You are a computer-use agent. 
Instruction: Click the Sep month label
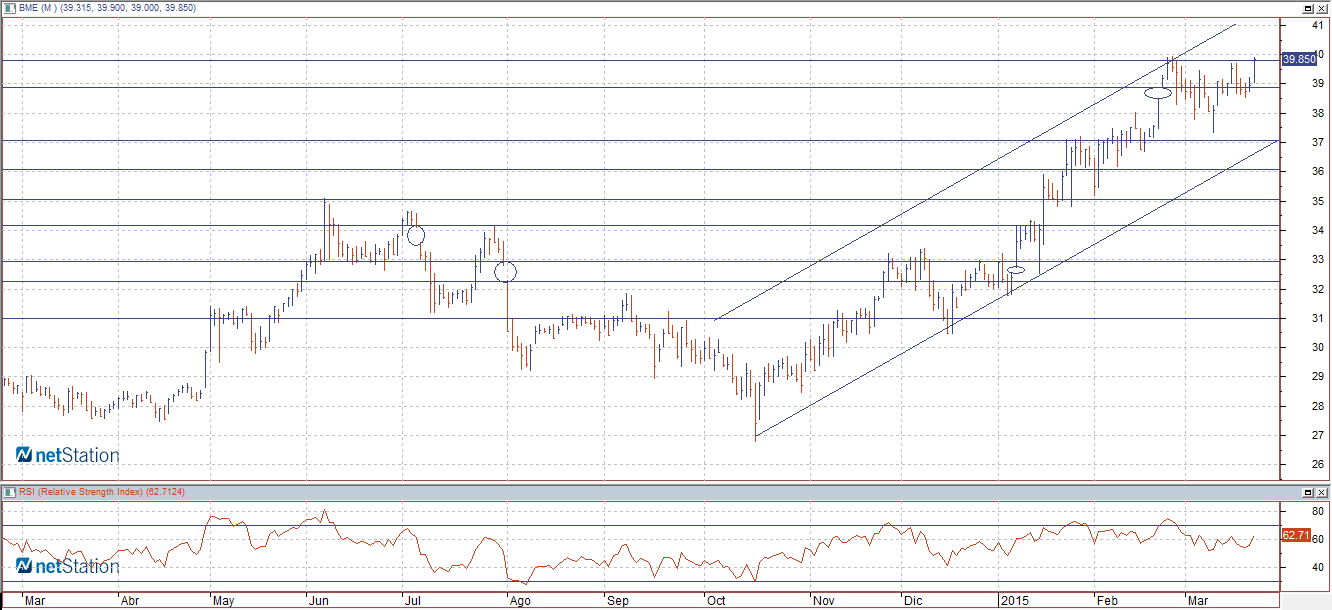(617, 601)
